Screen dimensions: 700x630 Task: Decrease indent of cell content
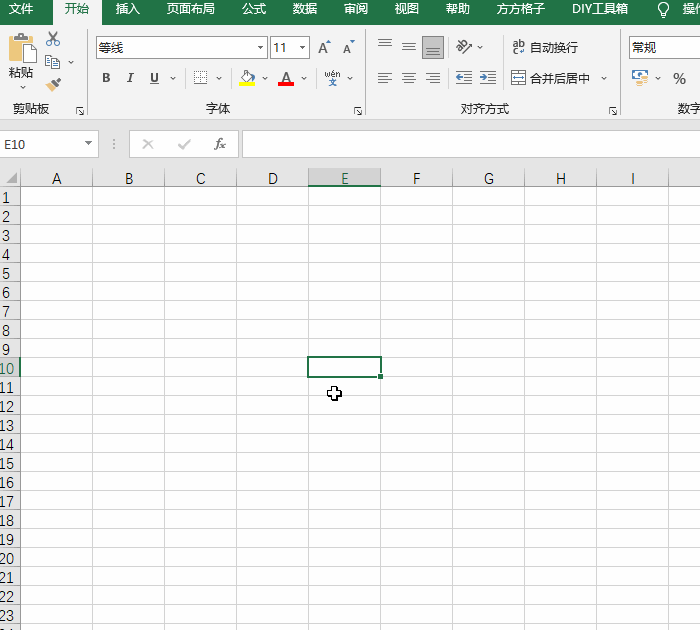click(x=464, y=78)
